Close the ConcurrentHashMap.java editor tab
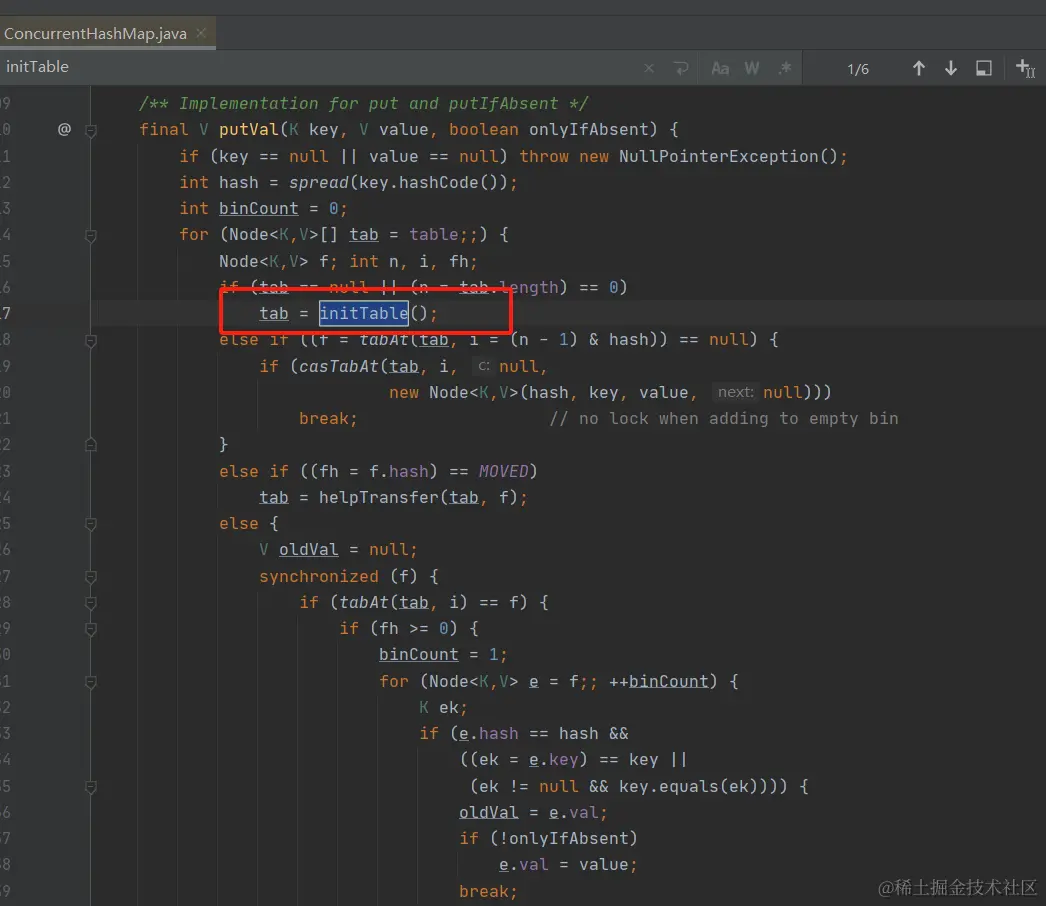 (201, 33)
